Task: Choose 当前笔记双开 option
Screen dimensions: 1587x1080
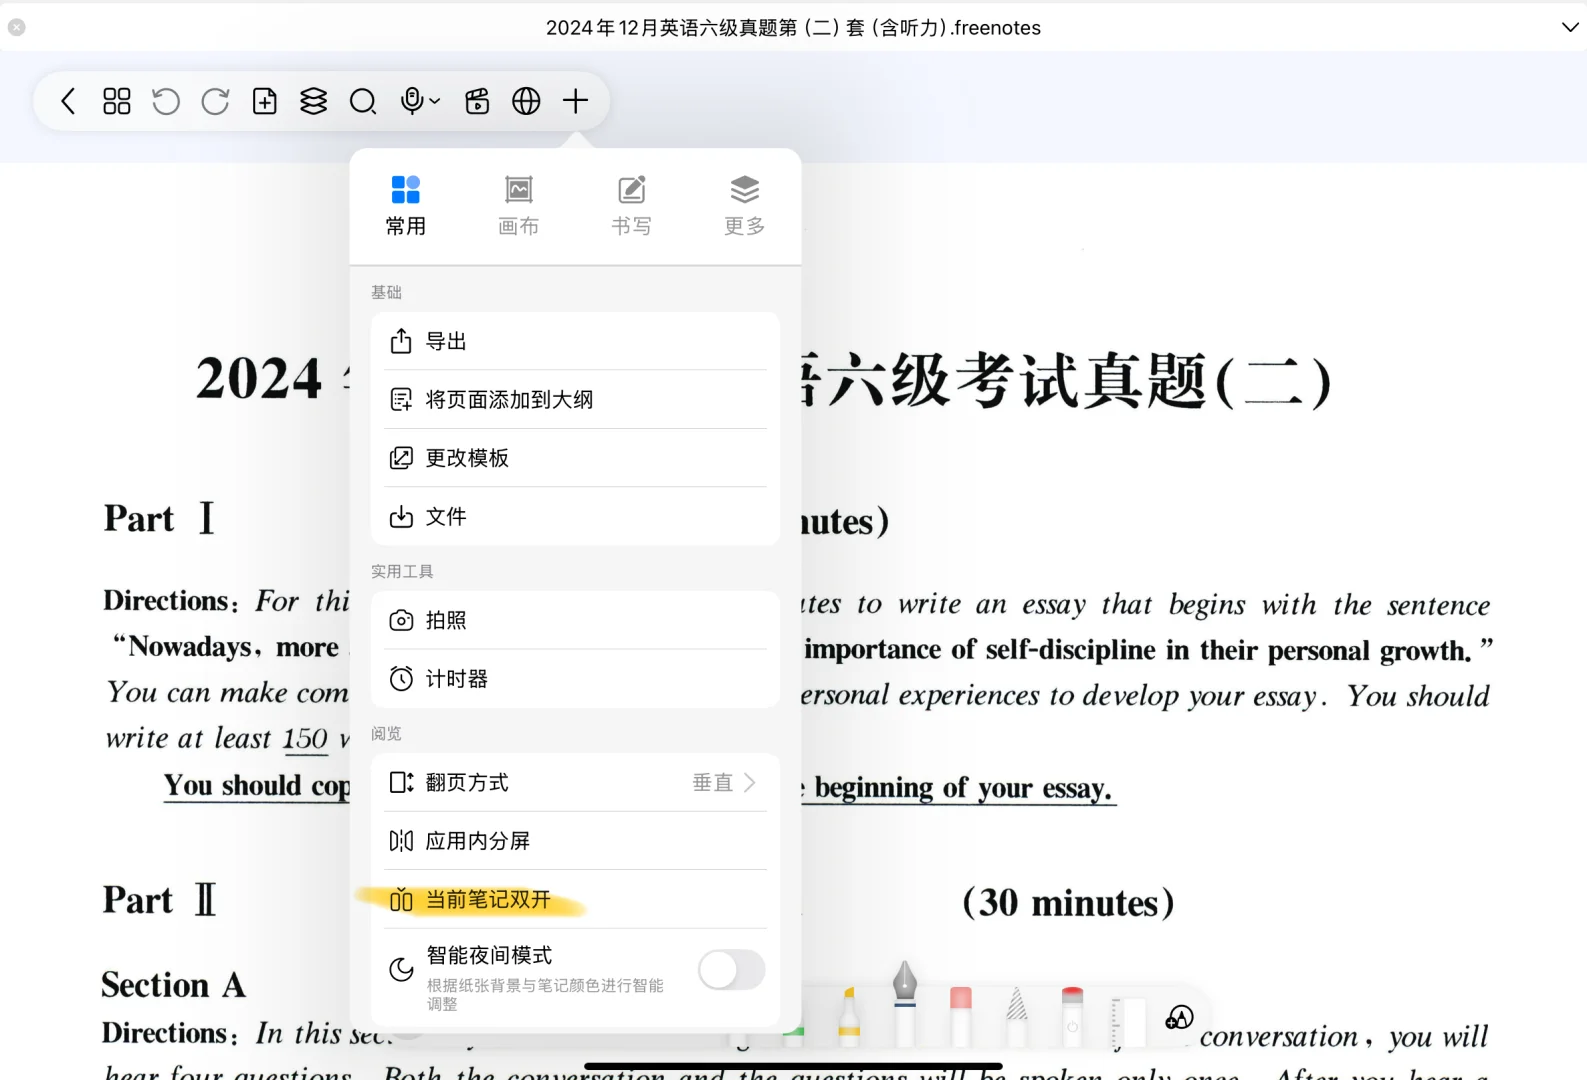Action: pos(575,899)
